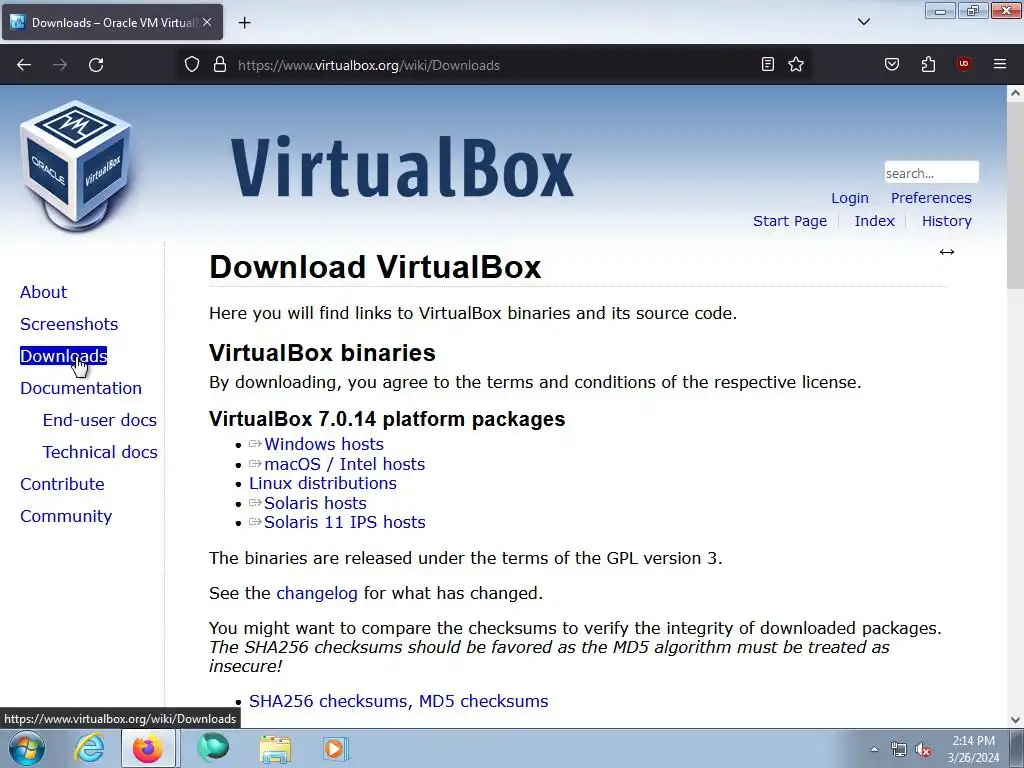
Task: Open the Preferences link
Action: pos(931,198)
